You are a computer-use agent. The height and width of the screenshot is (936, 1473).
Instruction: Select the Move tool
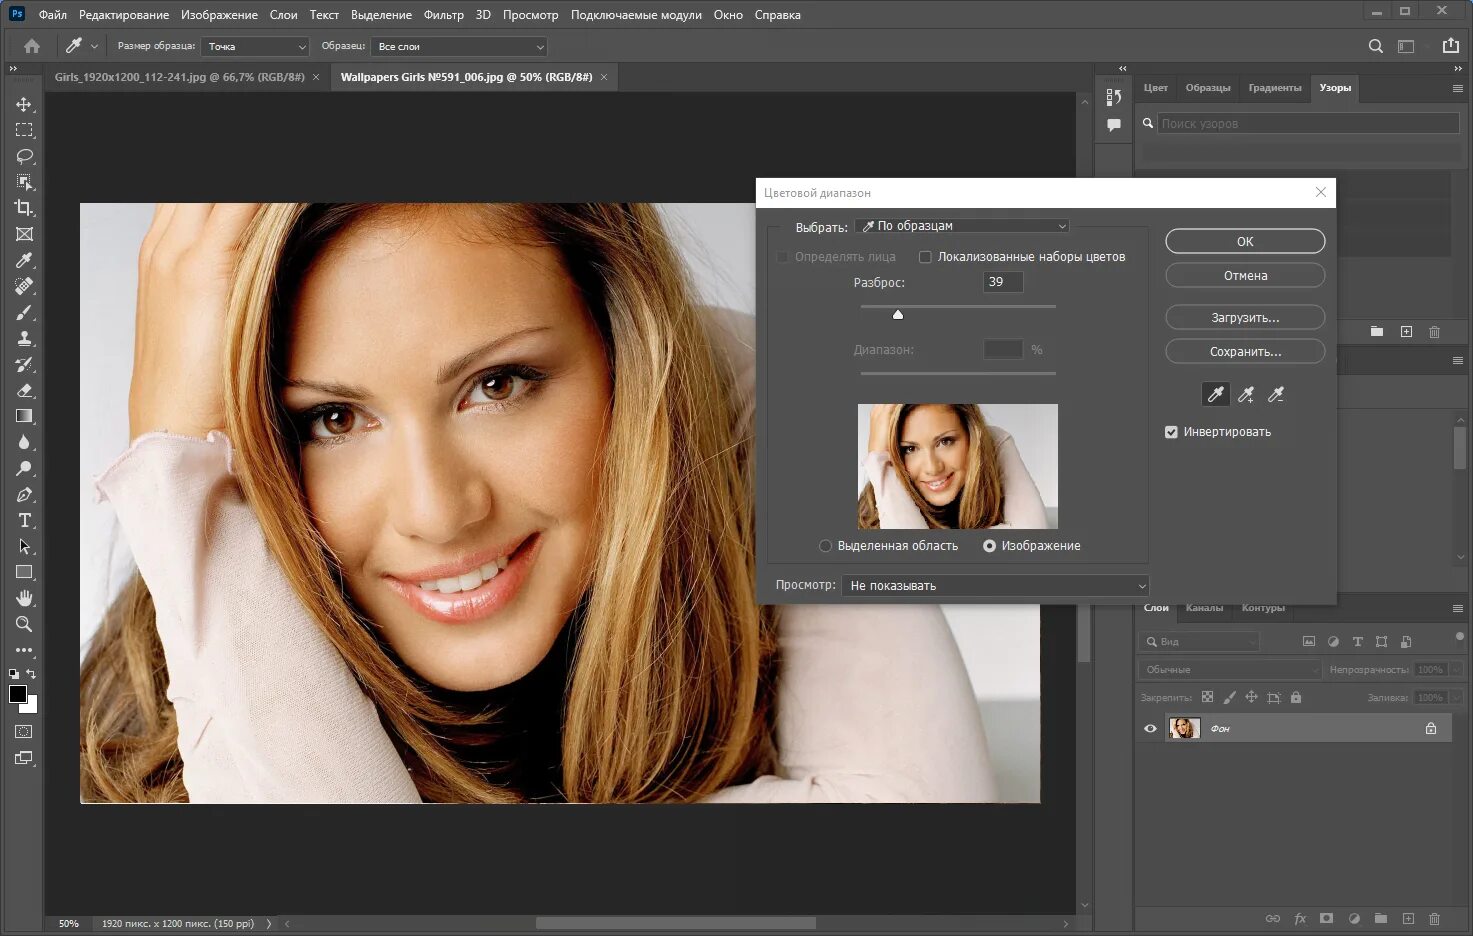point(24,104)
